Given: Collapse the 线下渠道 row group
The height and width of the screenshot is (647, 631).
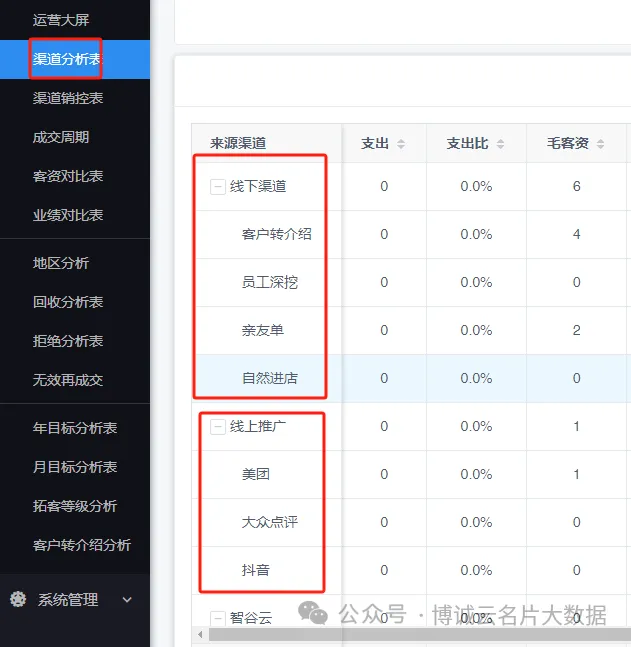Looking at the screenshot, I should coord(217,187).
